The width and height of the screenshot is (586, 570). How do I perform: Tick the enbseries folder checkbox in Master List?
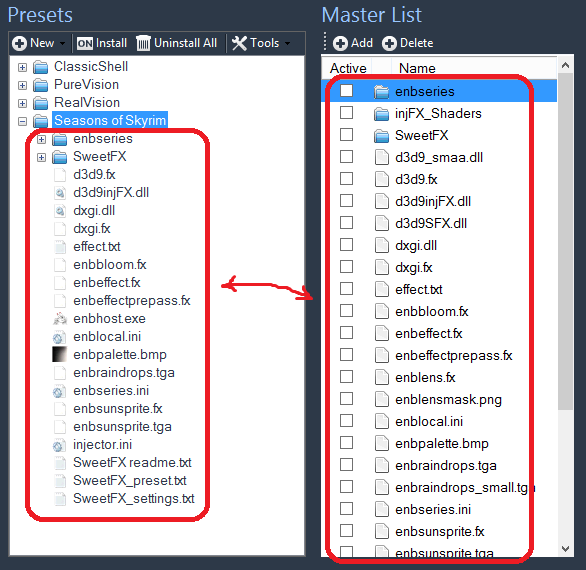(x=346, y=90)
